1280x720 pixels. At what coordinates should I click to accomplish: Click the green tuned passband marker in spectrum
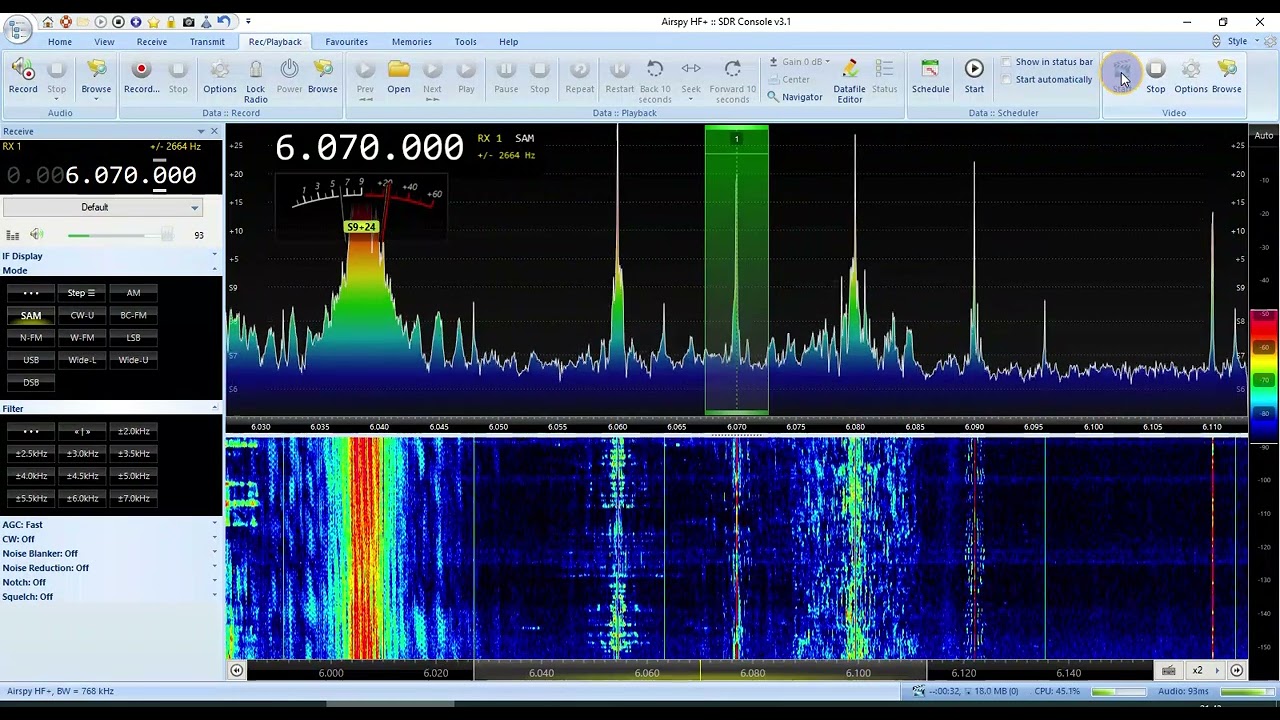pos(737,270)
